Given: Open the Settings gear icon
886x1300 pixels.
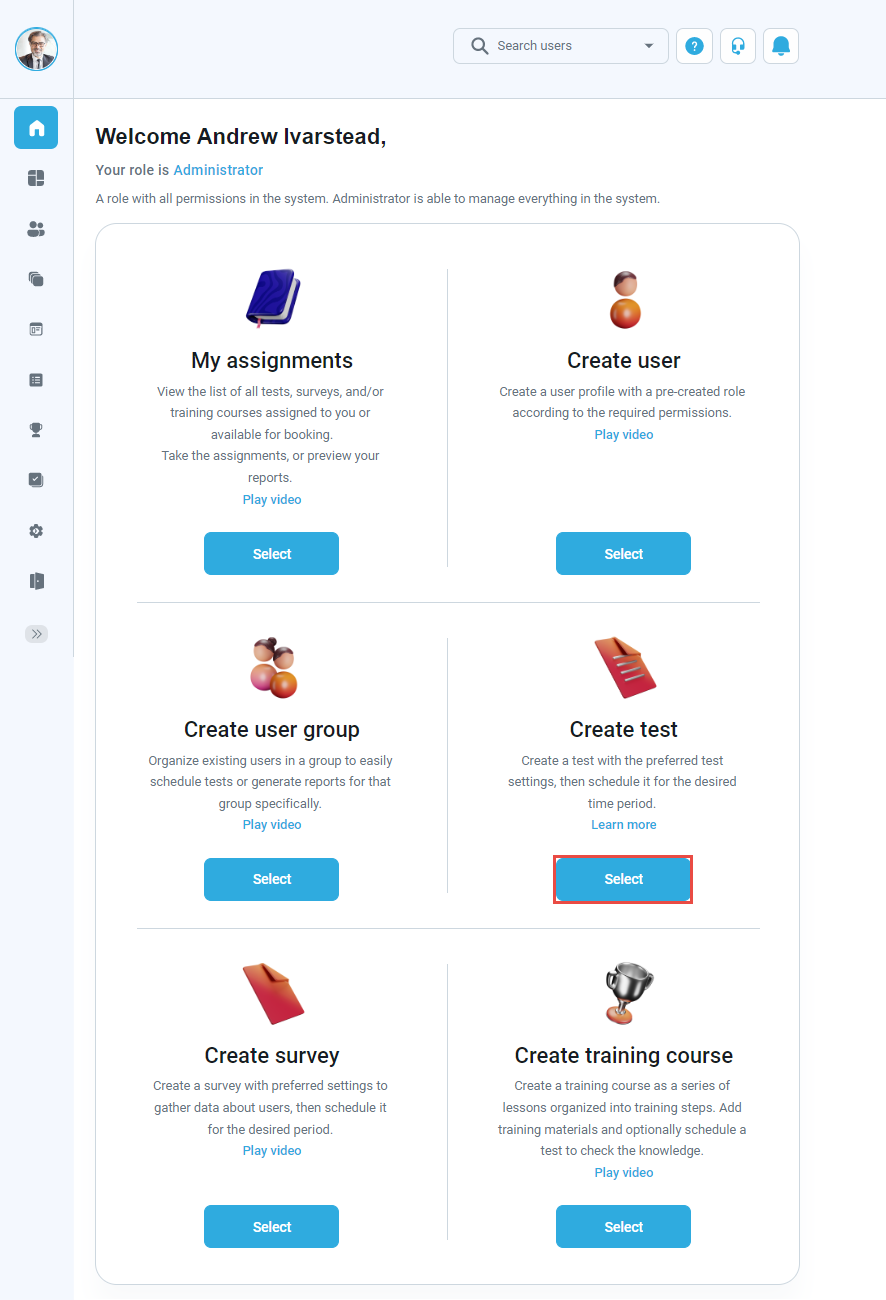Looking at the screenshot, I should coord(36,531).
